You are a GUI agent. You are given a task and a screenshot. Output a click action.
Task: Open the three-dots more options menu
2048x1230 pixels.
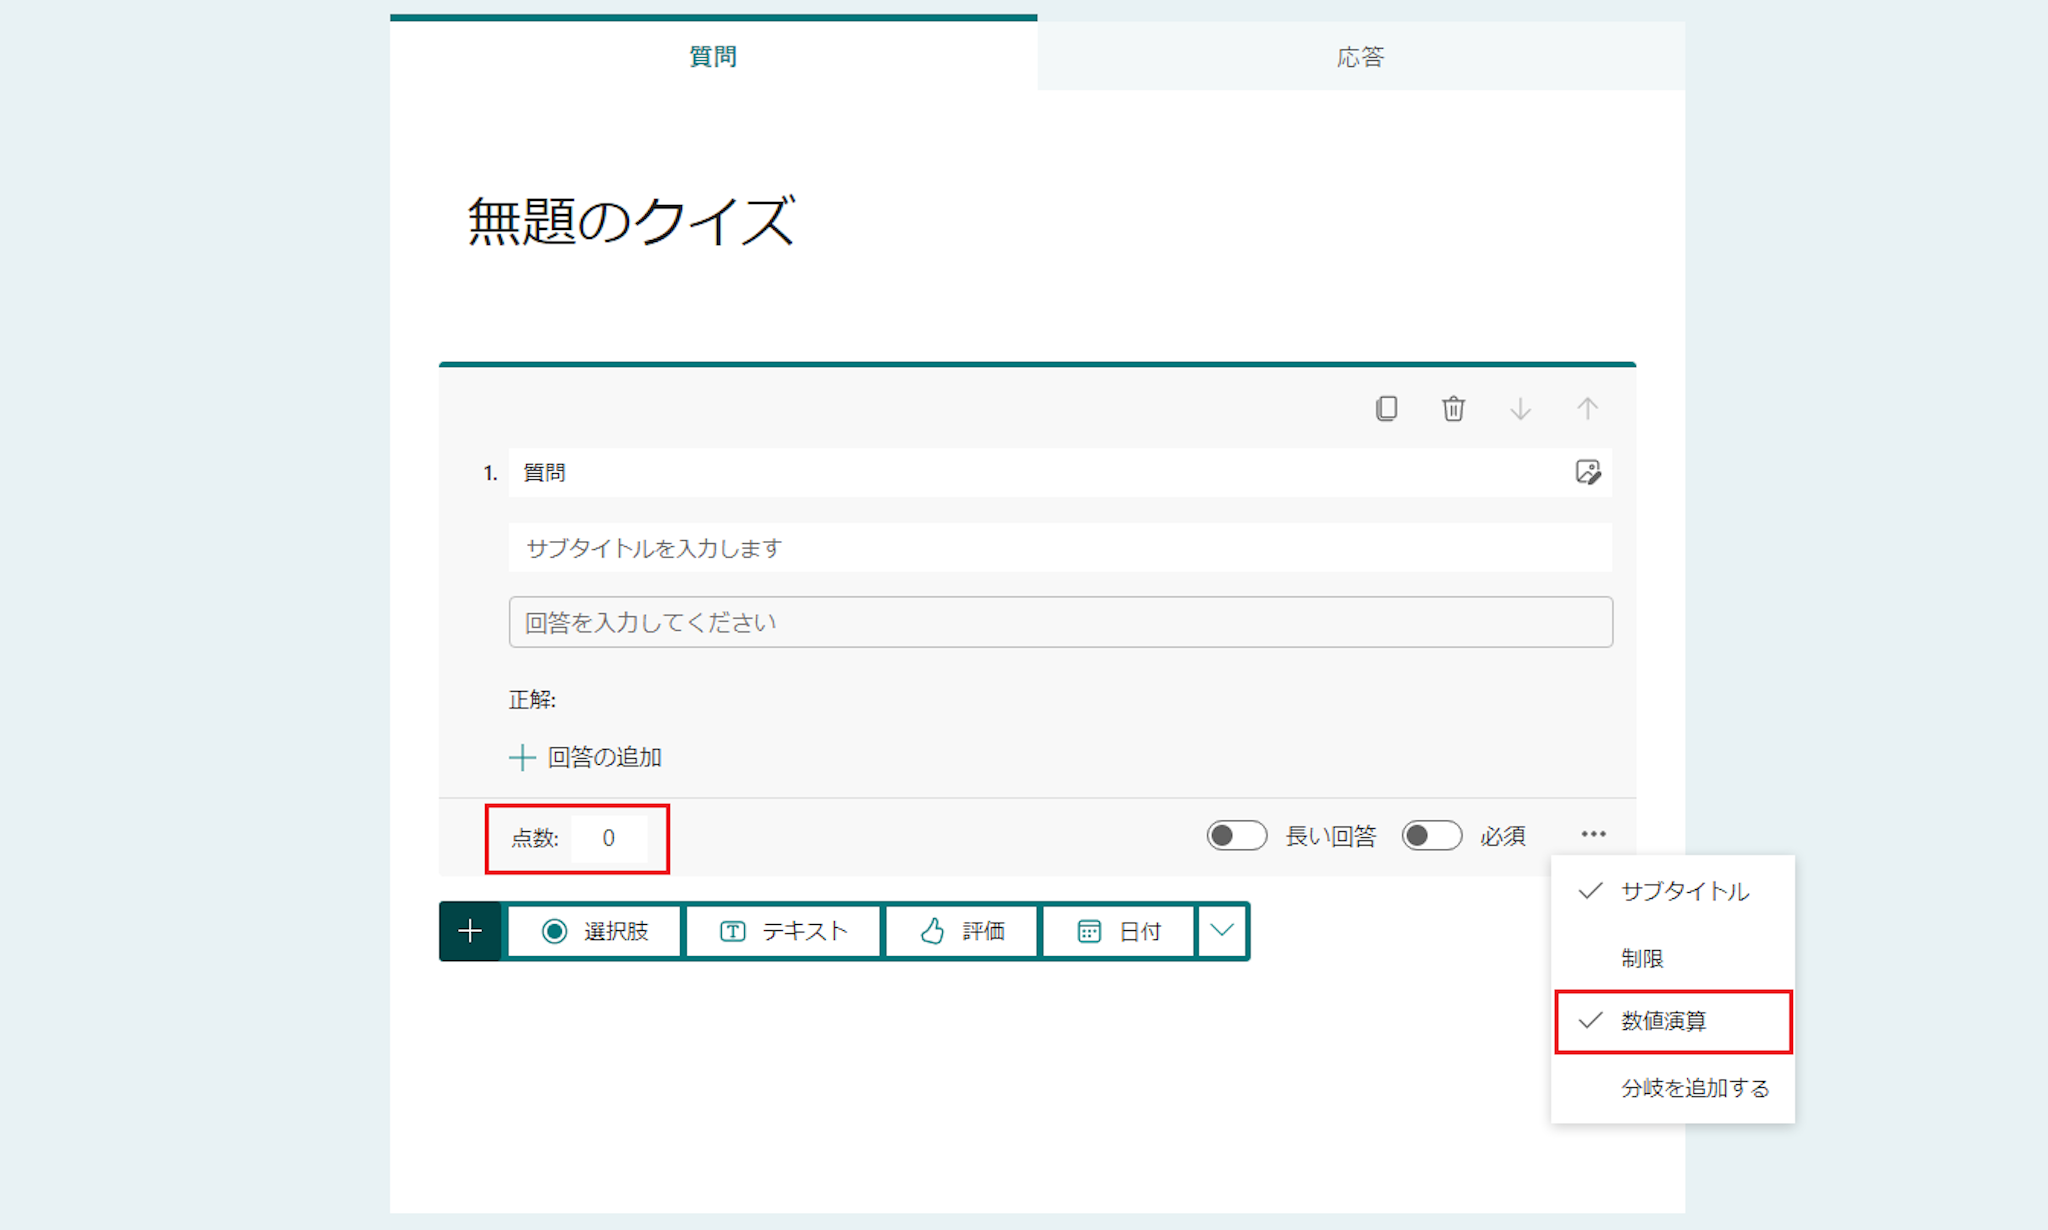click(1593, 834)
